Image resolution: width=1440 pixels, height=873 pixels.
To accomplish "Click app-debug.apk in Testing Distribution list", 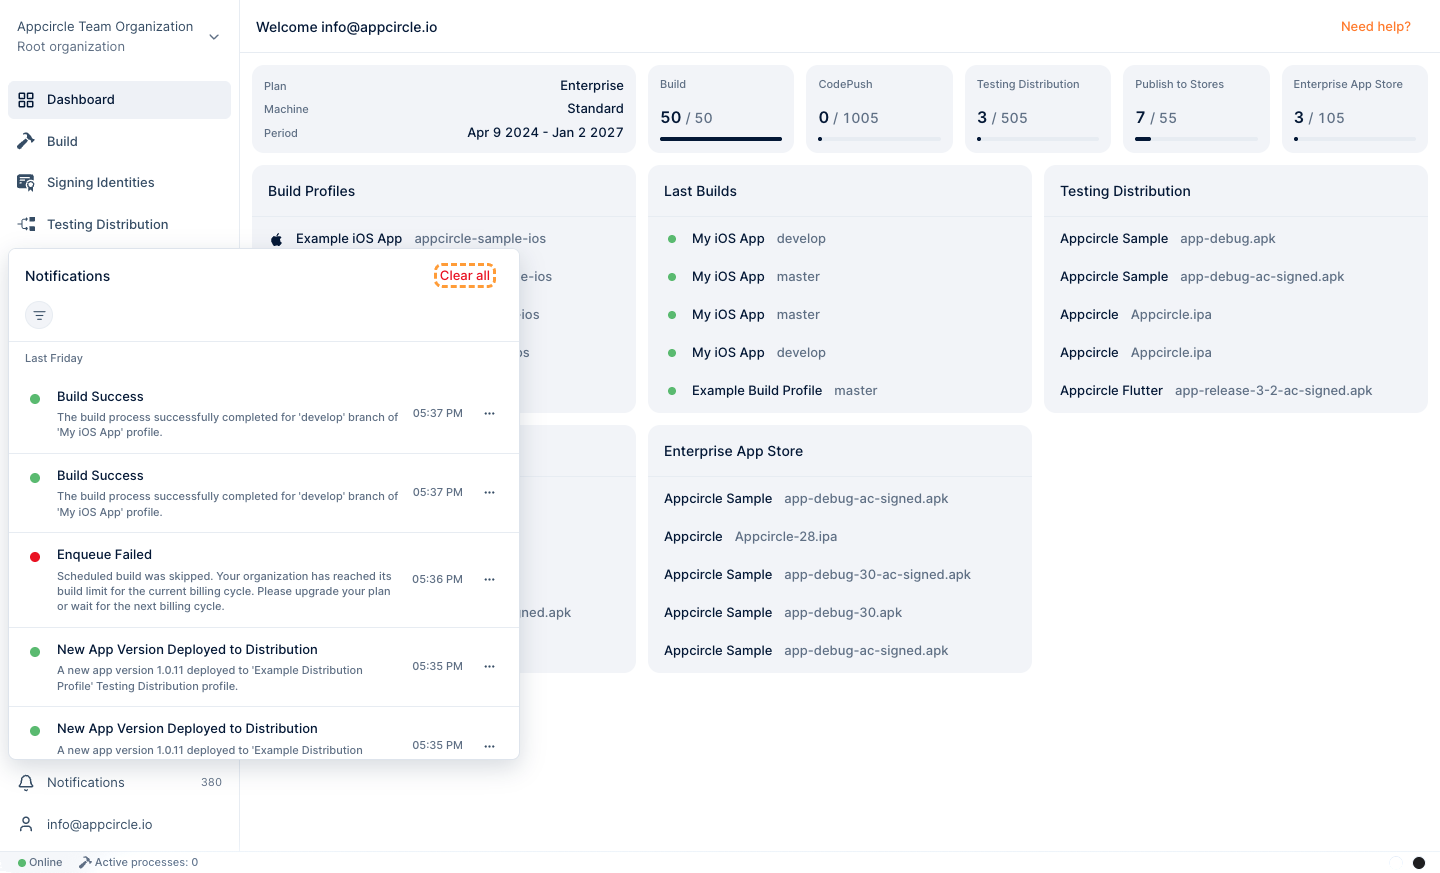I will pyautogui.click(x=1228, y=239).
